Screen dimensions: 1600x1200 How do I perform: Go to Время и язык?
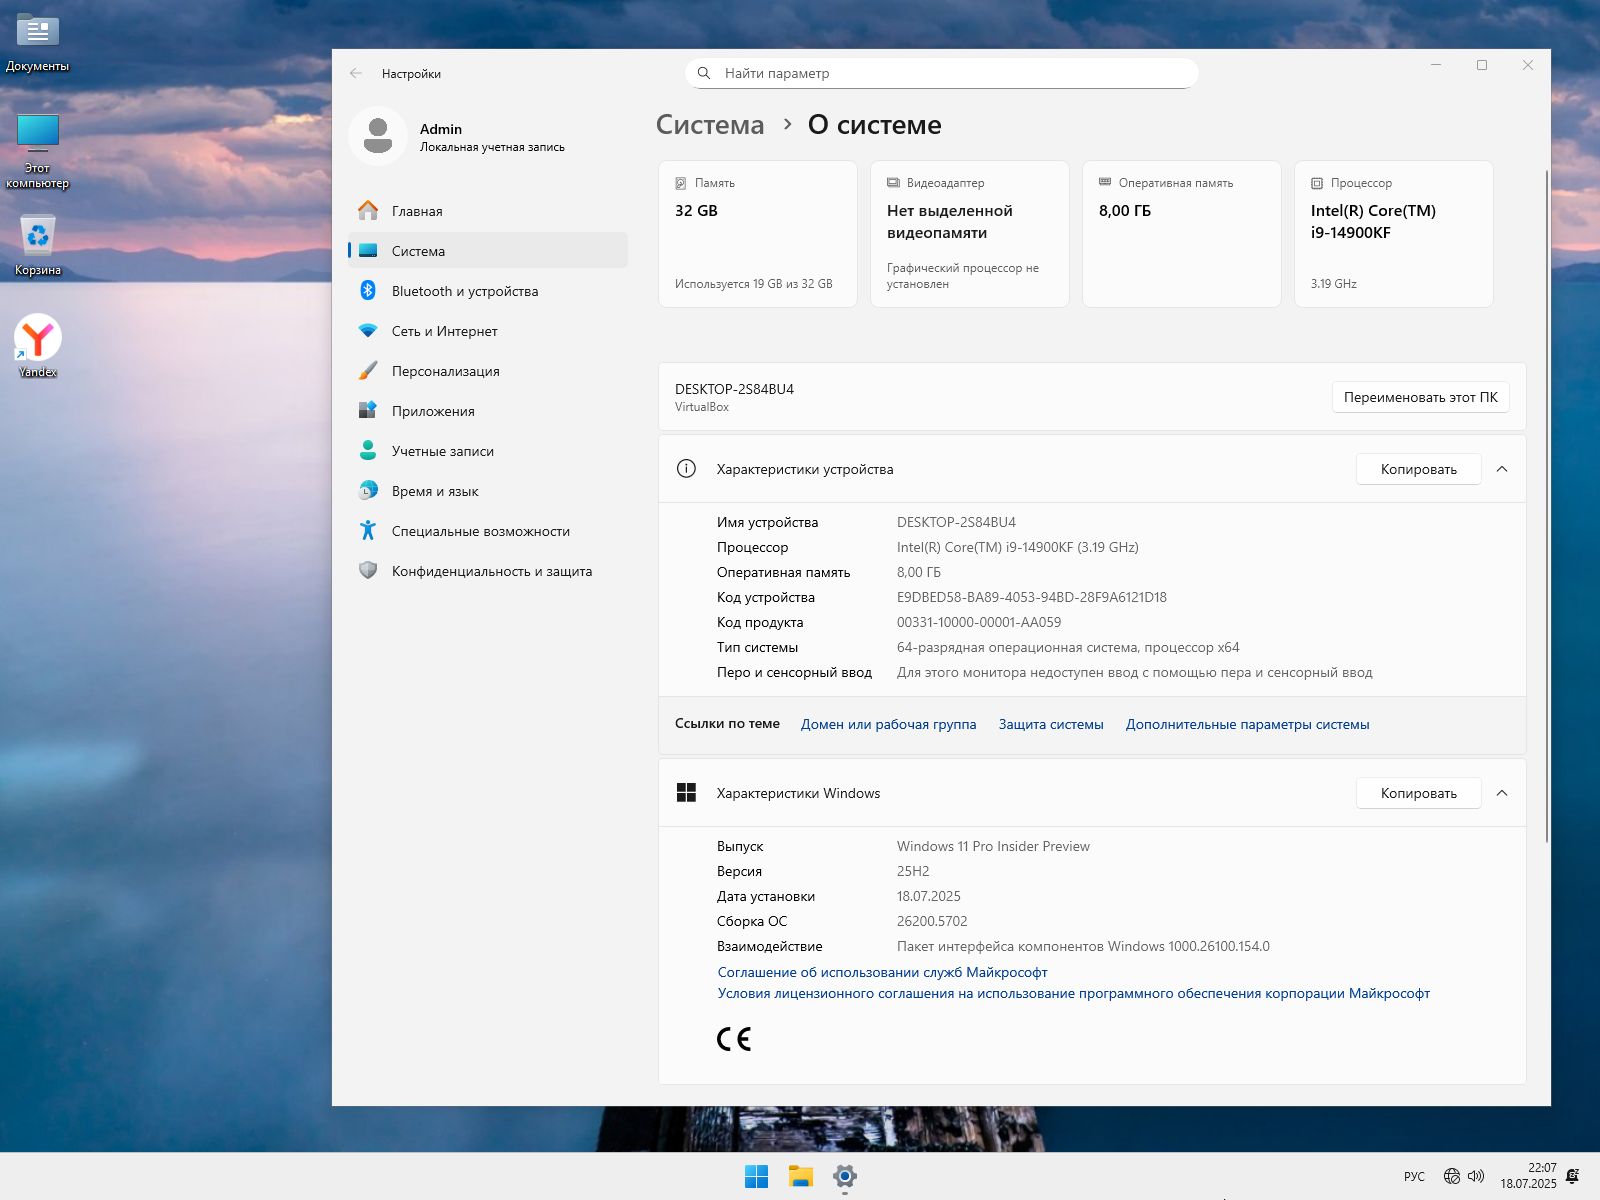click(488, 490)
